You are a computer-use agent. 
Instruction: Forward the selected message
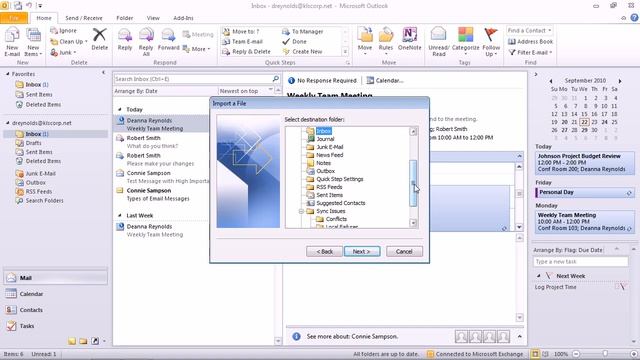coord(168,40)
